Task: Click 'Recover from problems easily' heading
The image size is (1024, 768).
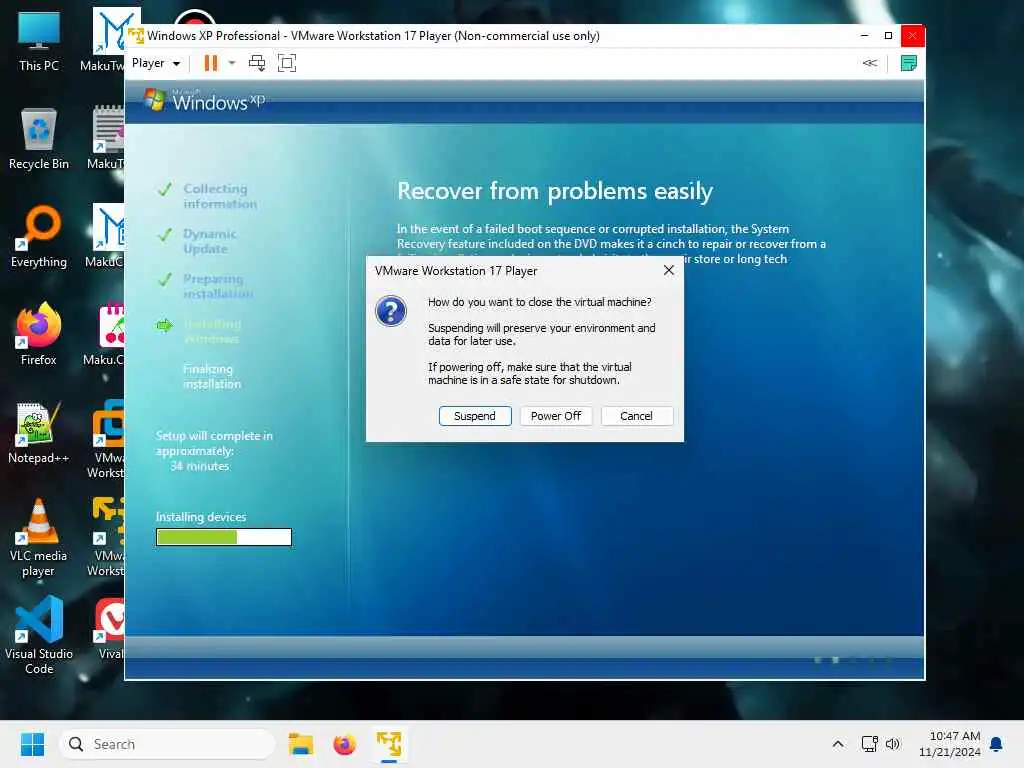Action: (554, 191)
